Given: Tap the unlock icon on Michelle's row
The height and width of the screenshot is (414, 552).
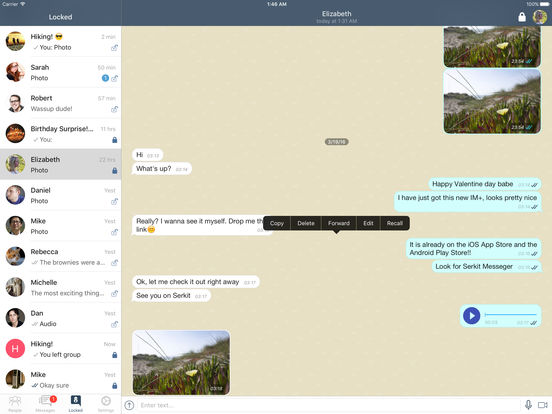Looking at the screenshot, I should click(x=114, y=293).
